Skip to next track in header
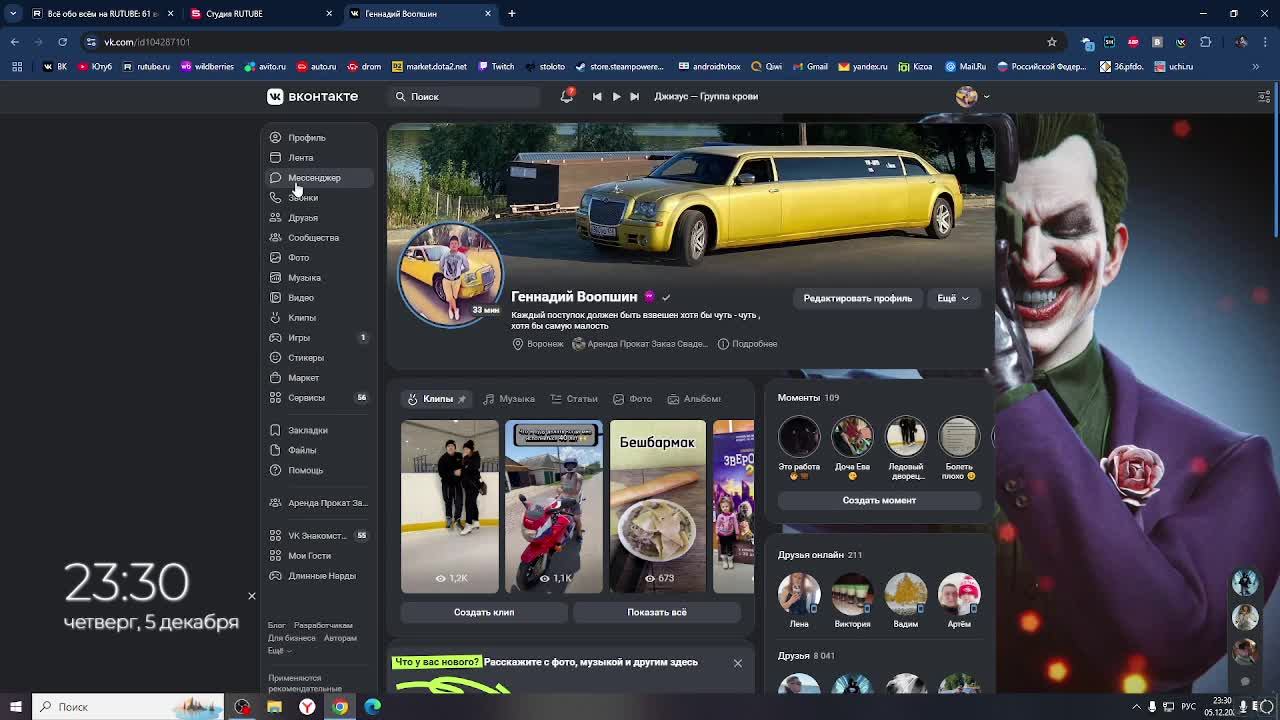The height and width of the screenshot is (720, 1280). [634, 96]
